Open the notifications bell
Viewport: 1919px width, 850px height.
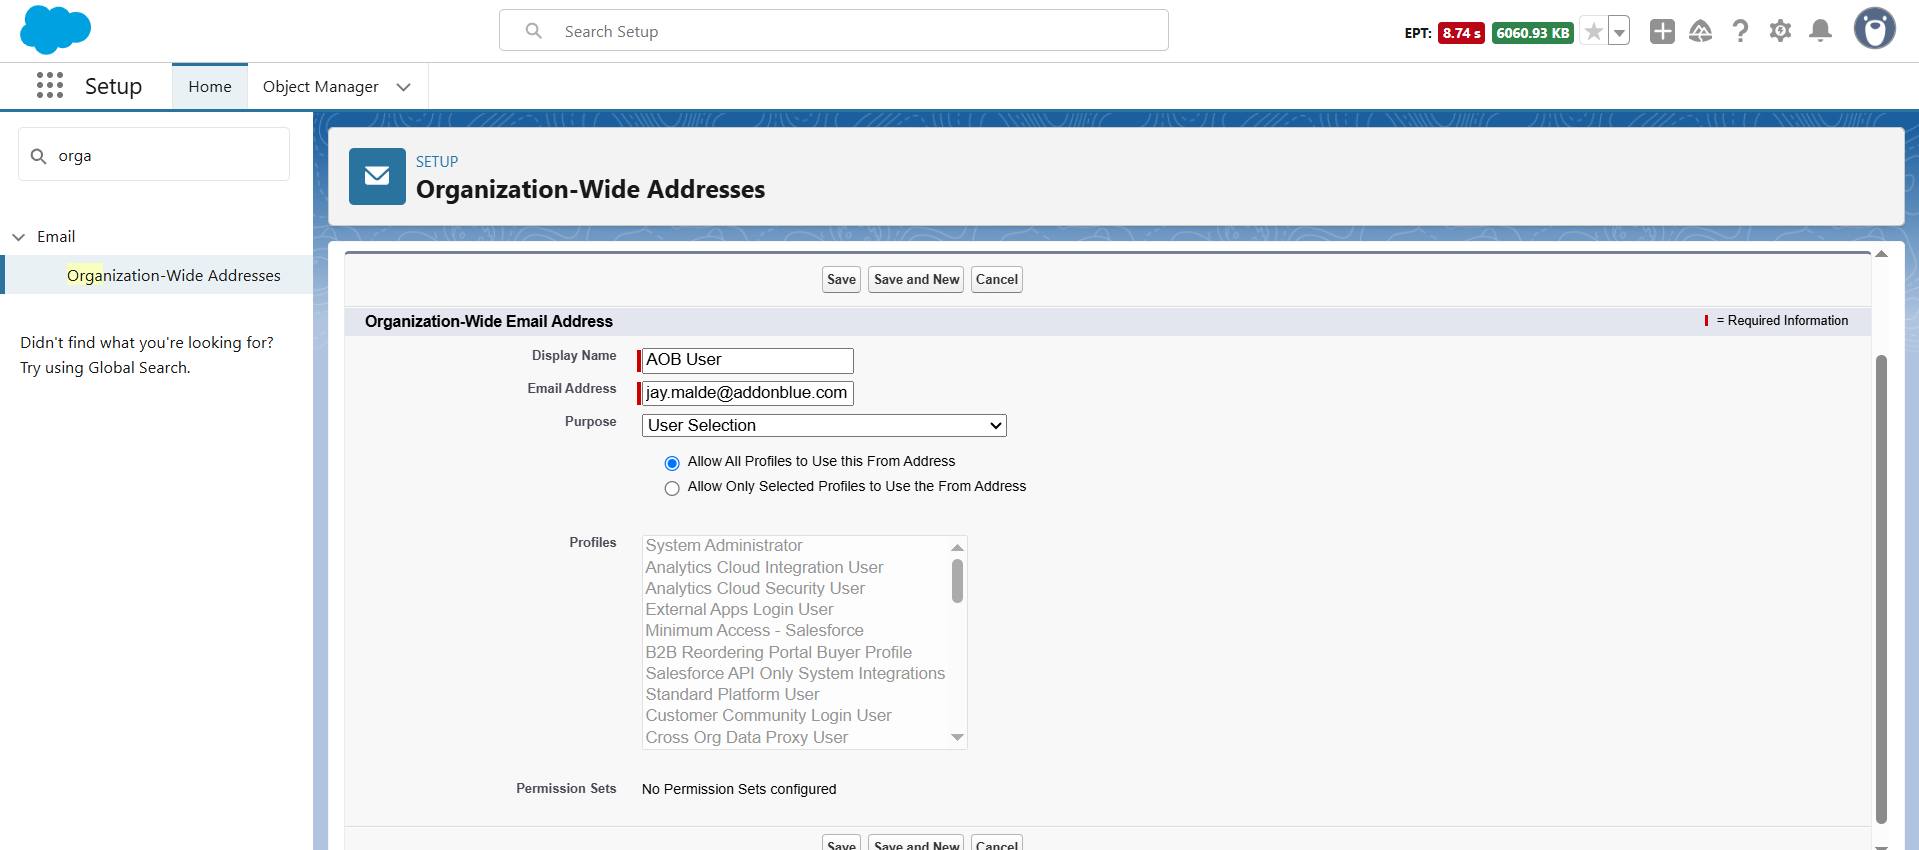(1821, 31)
